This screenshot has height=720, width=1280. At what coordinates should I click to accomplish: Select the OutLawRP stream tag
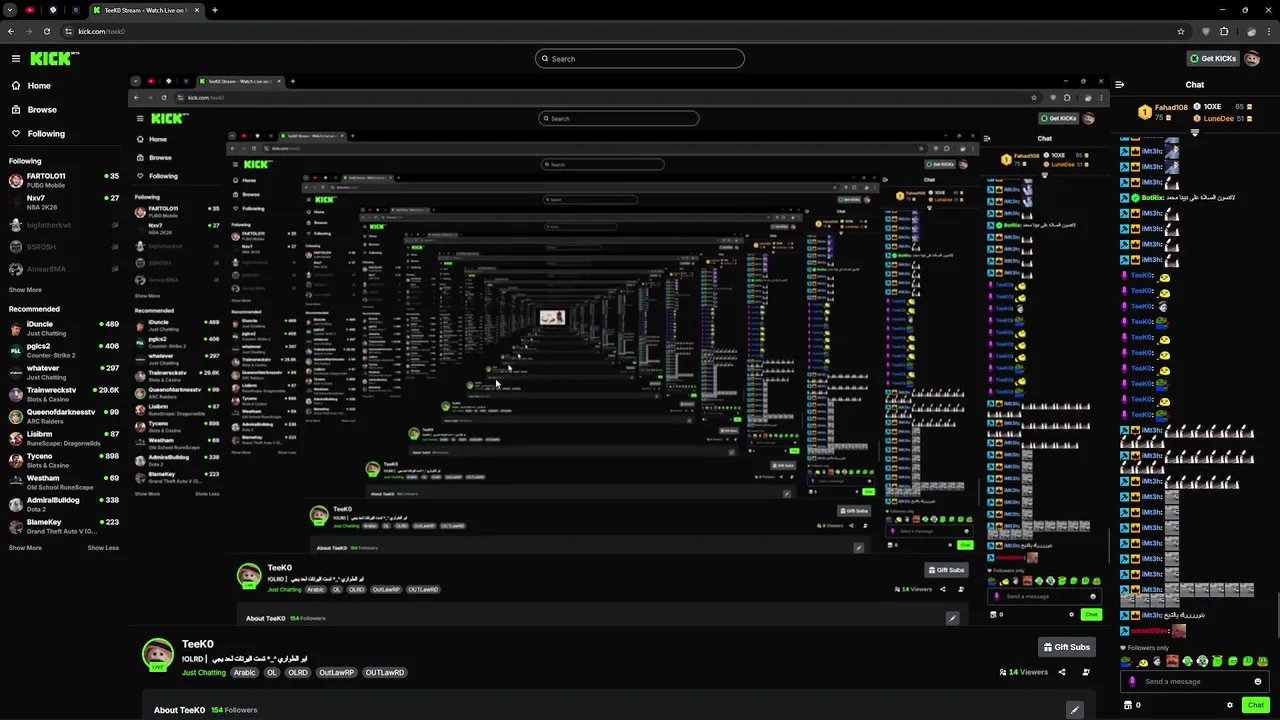(336, 673)
